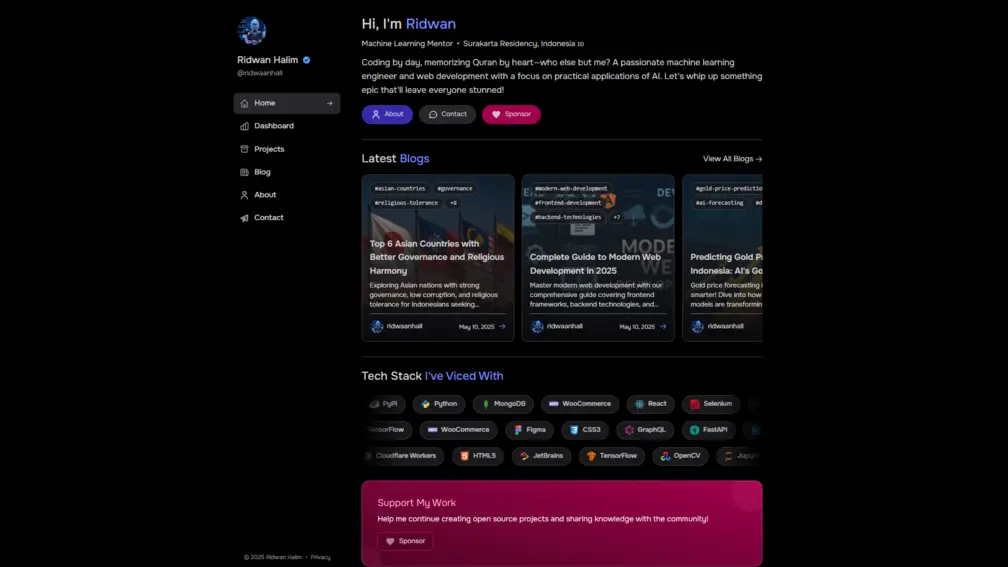Click the #governance tag
The image size is (1008, 567).
pos(454,188)
